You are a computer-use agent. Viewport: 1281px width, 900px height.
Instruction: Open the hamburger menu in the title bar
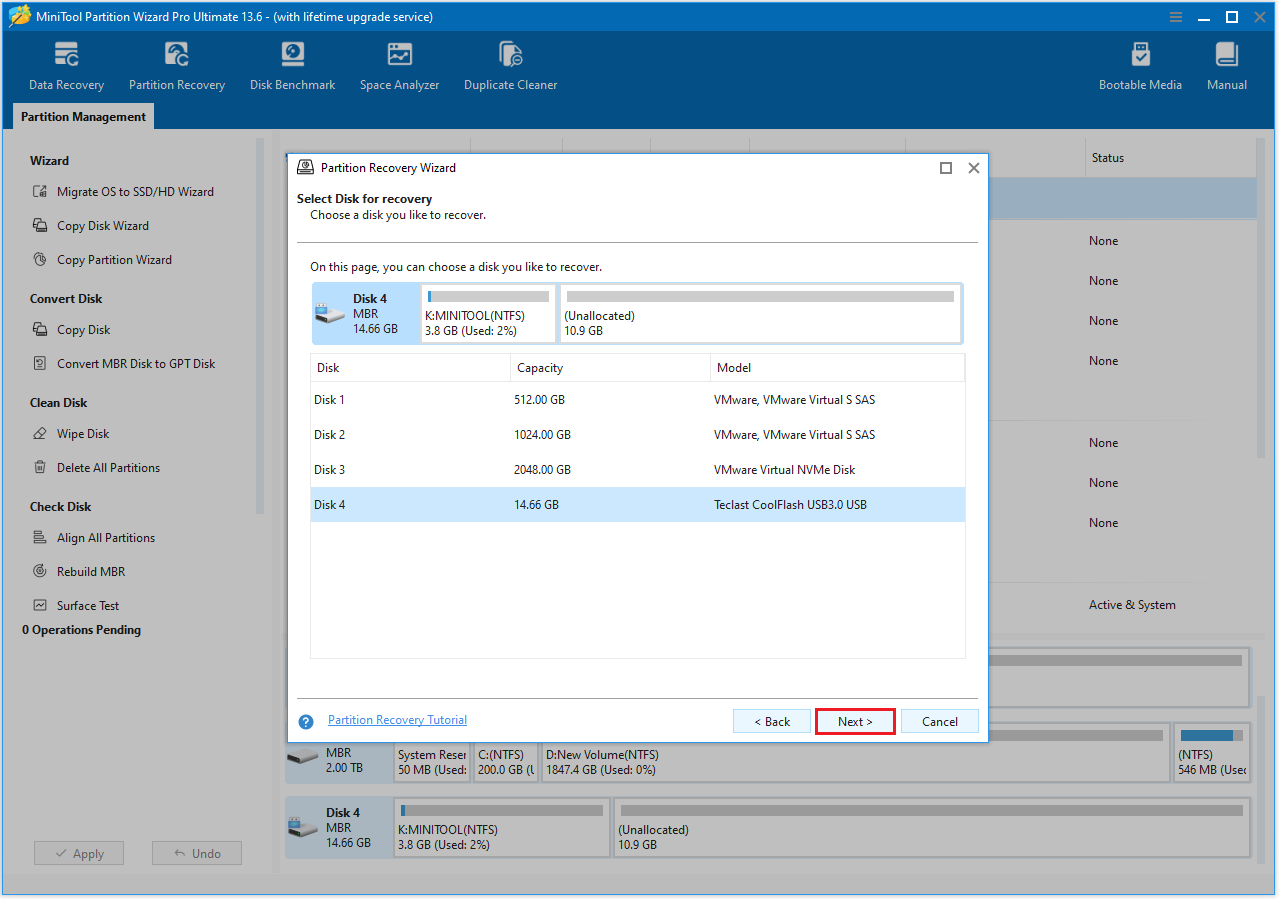(1175, 16)
